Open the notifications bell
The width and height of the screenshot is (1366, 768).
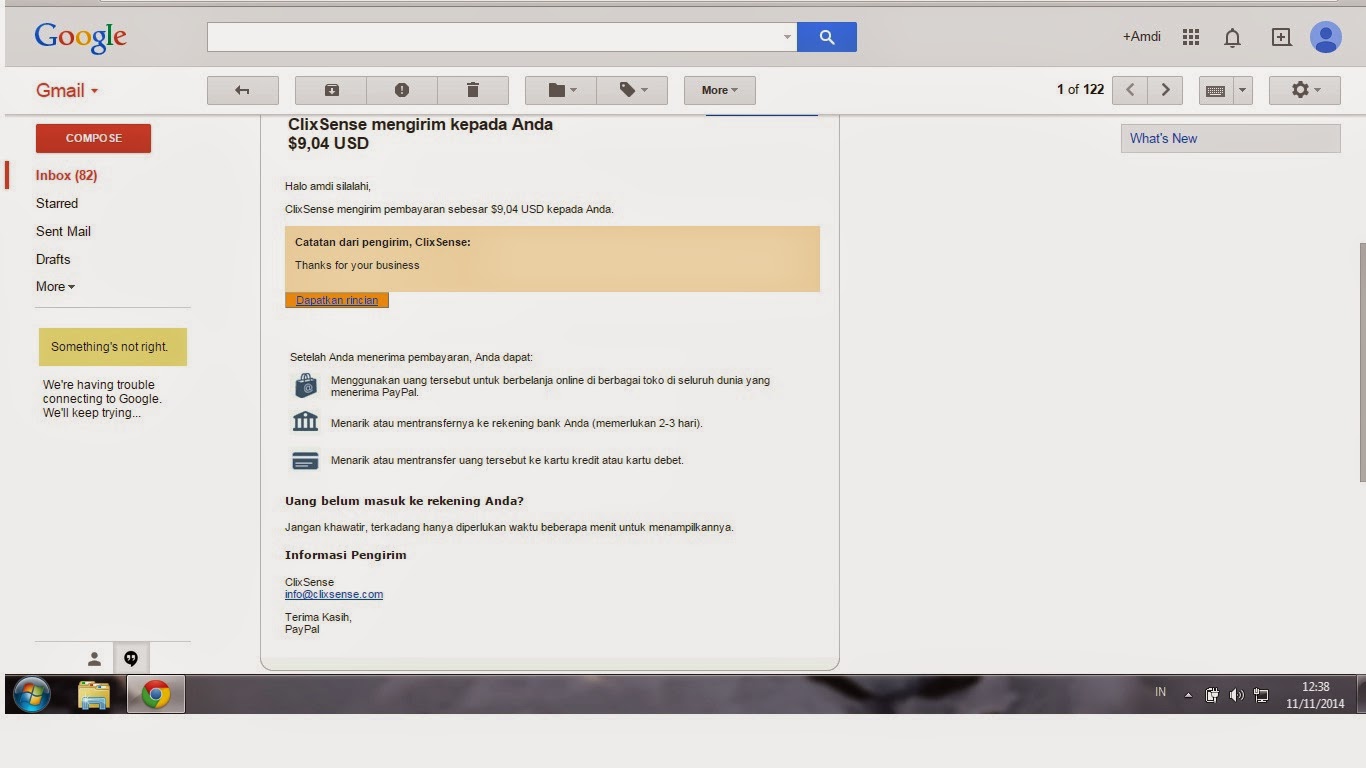1232,38
